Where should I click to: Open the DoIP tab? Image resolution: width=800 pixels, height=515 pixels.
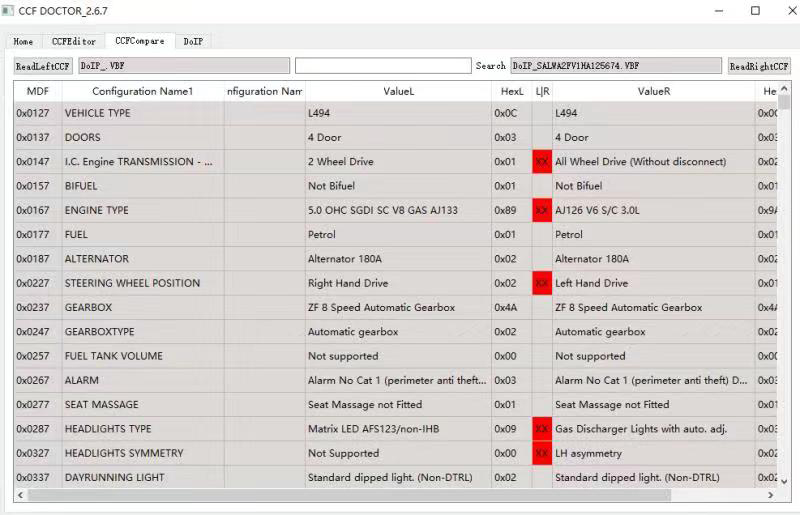[193, 41]
